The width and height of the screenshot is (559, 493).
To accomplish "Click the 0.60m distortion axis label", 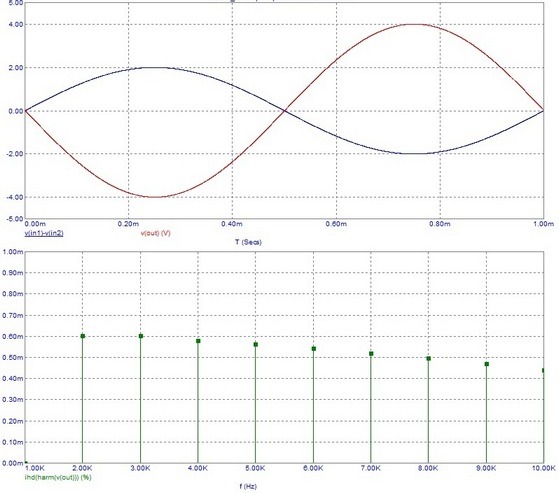I will coord(12,337).
